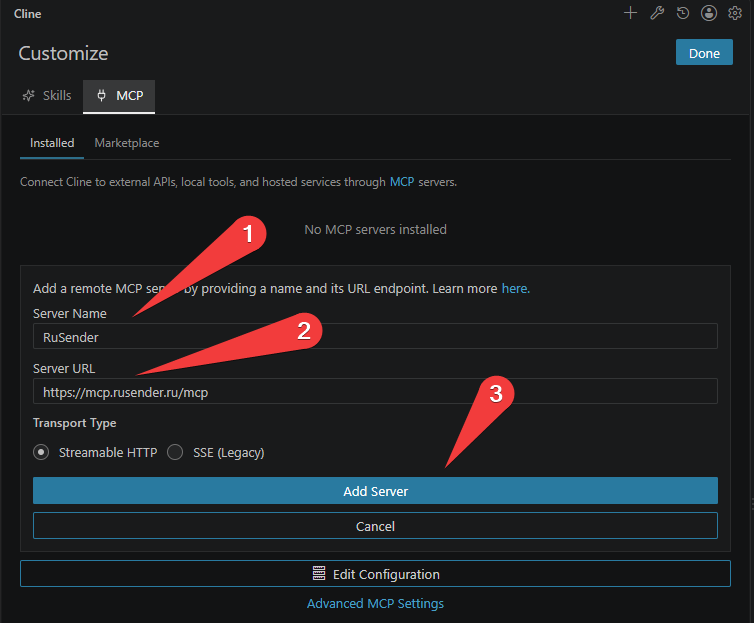The image size is (754, 623).
Task: Open the Marketplace sub-tab
Action: tap(127, 143)
